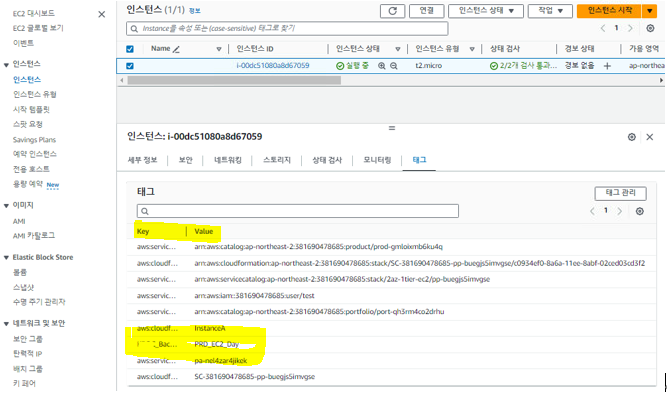Click the 연결 connect button

tap(427, 11)
